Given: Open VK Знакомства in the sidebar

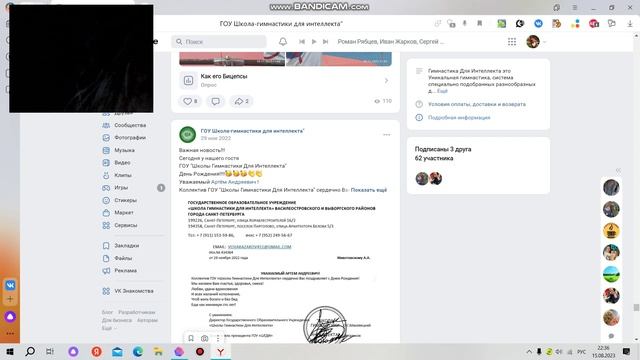Looking at the screenshot, I should coord(133,291).
